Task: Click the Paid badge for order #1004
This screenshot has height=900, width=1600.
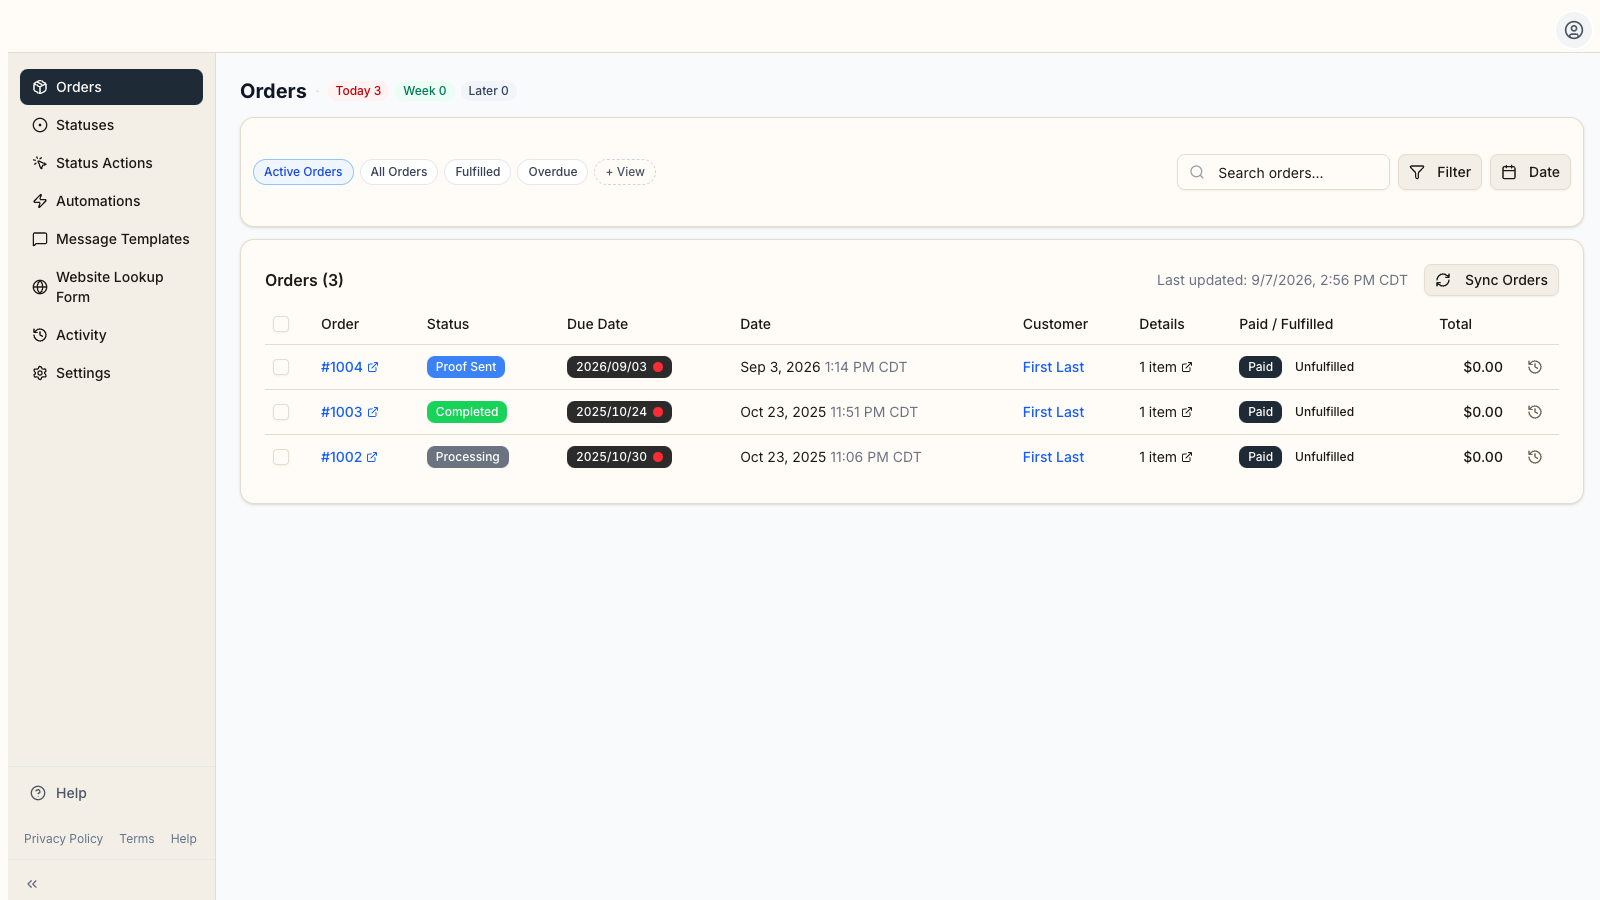Action: coord(1260,367)
